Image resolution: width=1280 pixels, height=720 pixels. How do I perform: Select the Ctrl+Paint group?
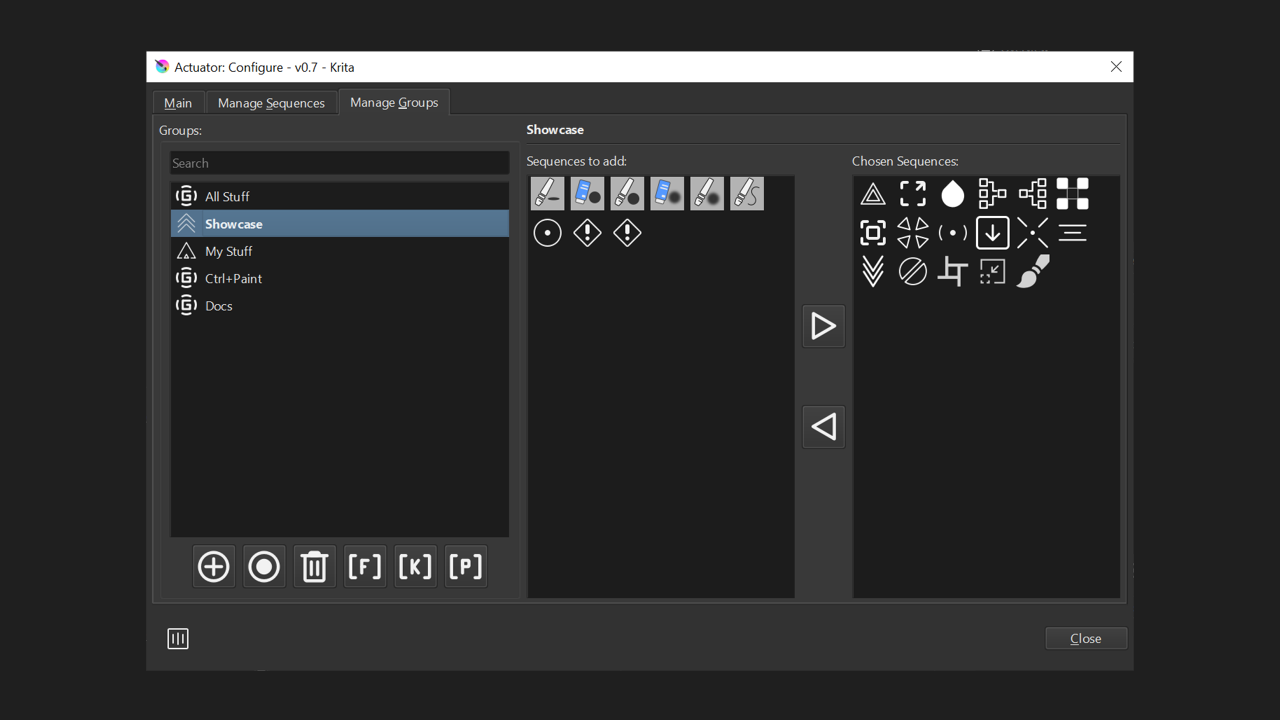point(232,278)
